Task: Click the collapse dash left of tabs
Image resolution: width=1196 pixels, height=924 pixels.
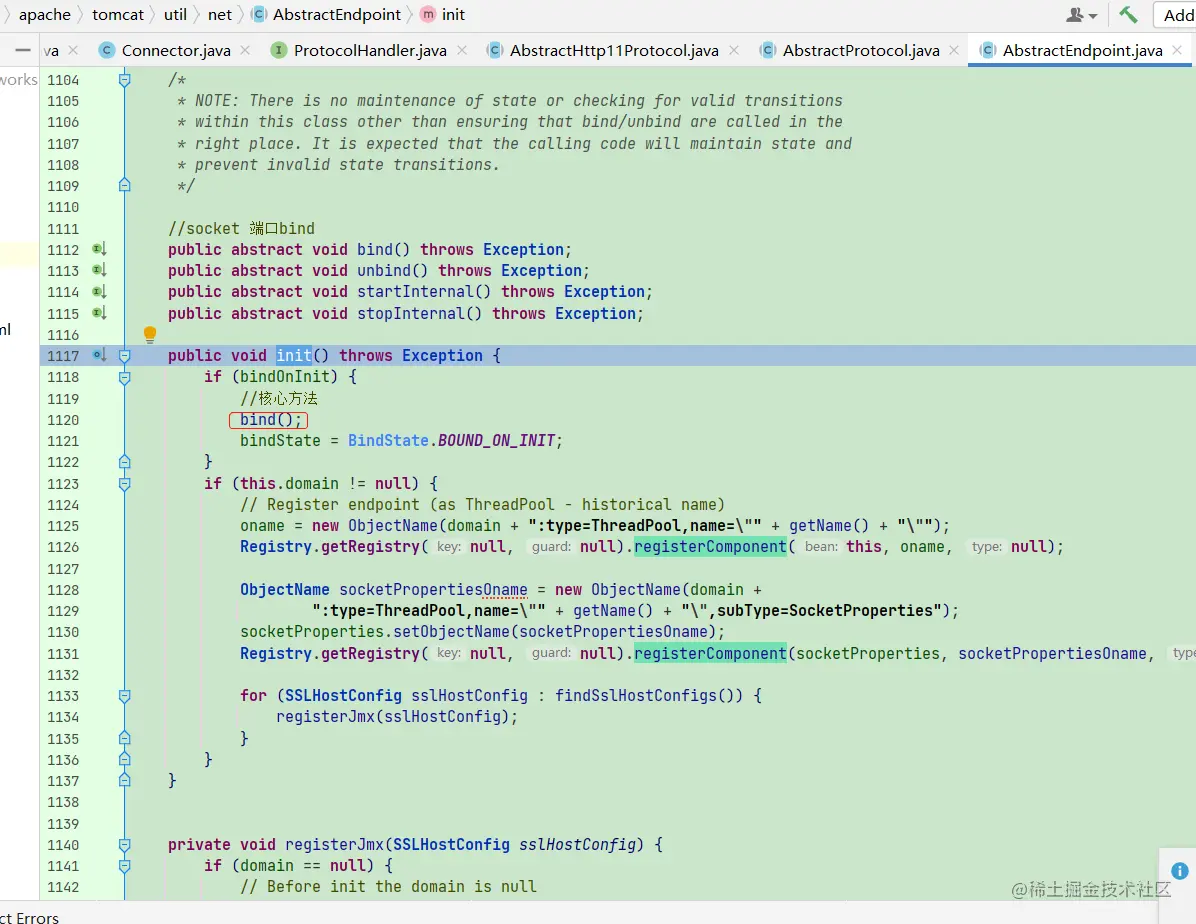Action: [23, 50]
